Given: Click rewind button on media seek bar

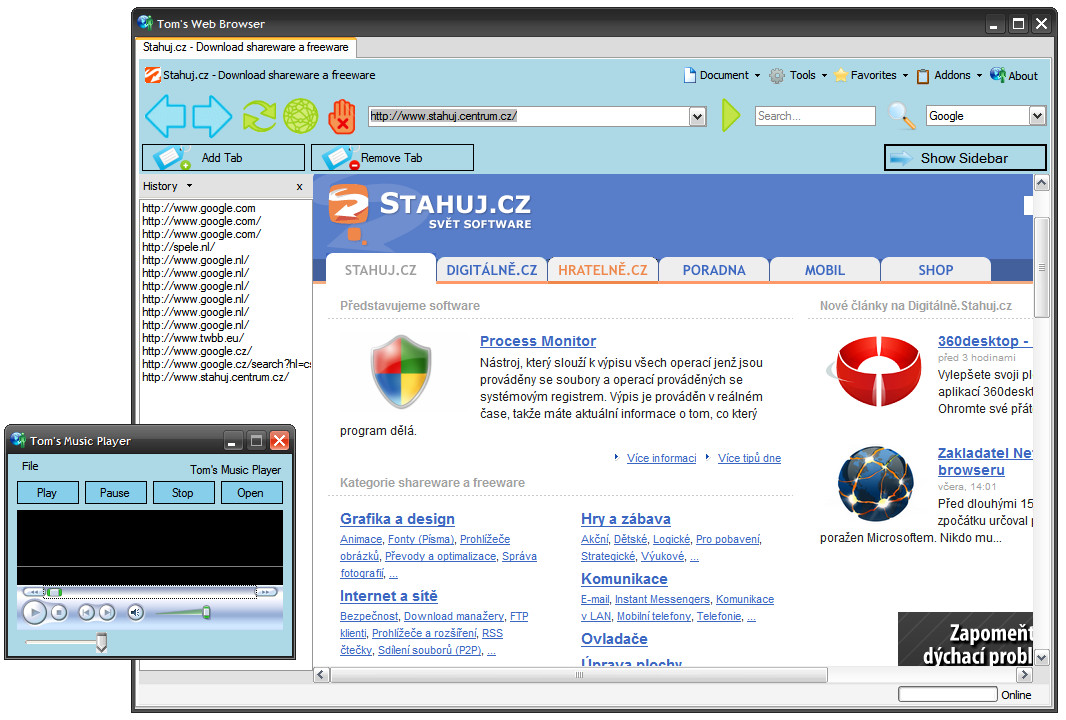Looking at the screenshot, I should point(33,592).
